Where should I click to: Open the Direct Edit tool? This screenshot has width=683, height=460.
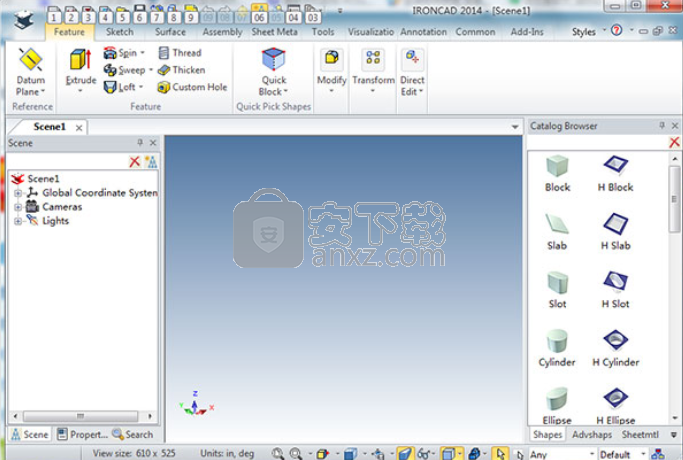coord(412,72)
